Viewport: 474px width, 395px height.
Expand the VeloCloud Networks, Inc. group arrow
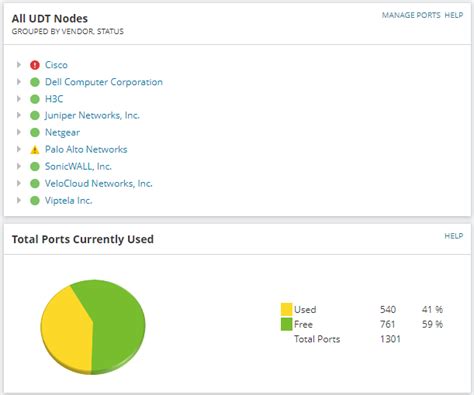19,183
